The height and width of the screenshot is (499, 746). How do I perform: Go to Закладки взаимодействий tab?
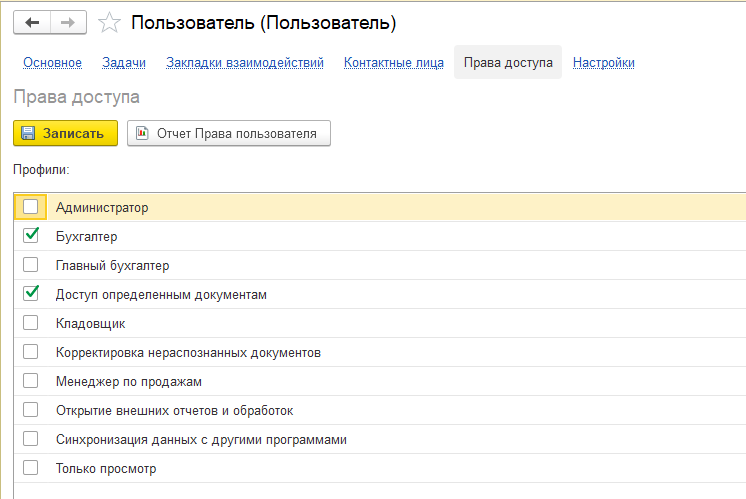point(245,62)
